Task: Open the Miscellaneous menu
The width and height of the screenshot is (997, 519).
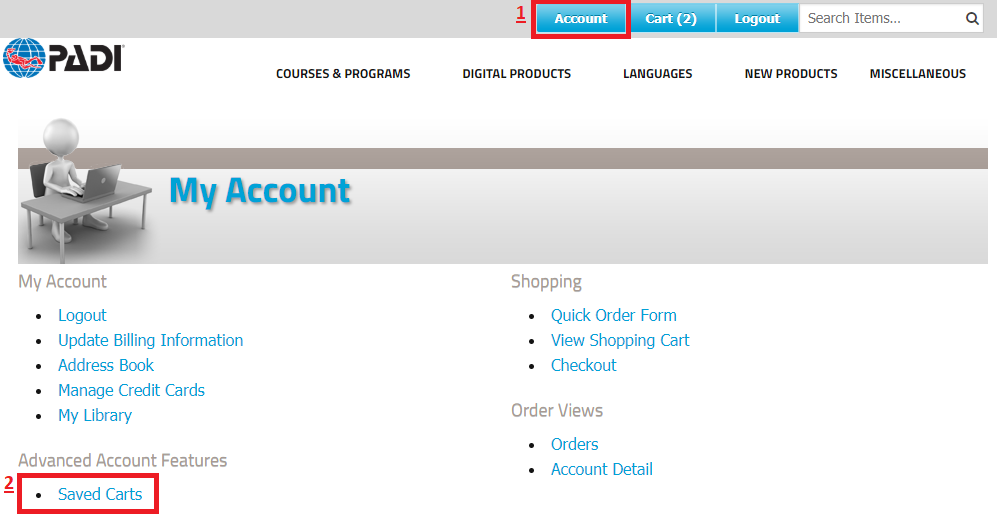Action: [917, 73]
